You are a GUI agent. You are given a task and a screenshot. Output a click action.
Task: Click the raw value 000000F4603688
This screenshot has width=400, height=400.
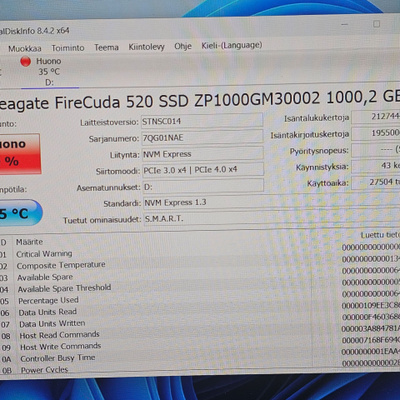click(x=371, y=317)
